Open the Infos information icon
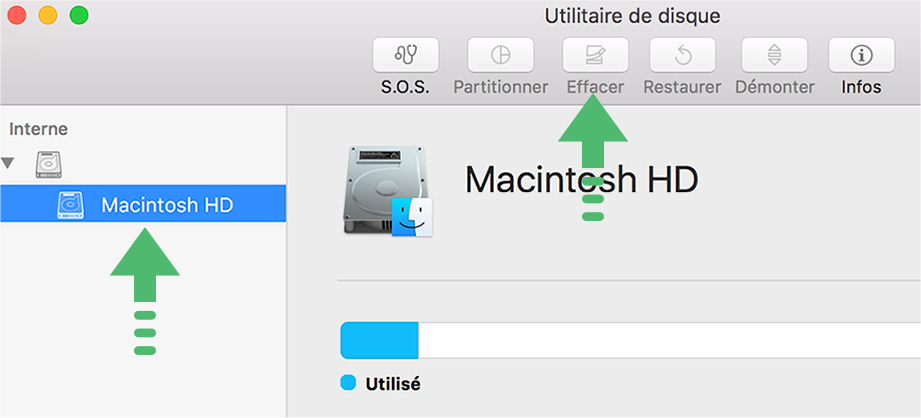The width and height of the screenshot is (921, 418). pyautogui.click(x=861, y=55)
